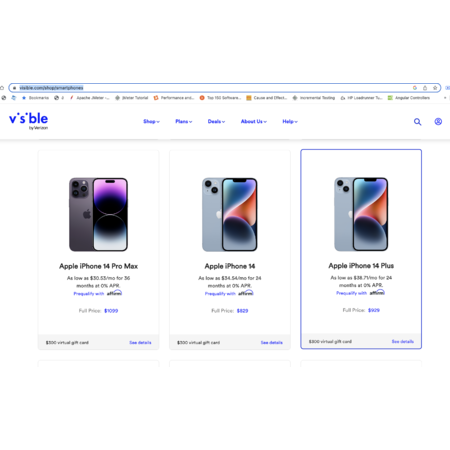Click the Google icon in address bar
The image size is (450, 450).
[415, 88]
